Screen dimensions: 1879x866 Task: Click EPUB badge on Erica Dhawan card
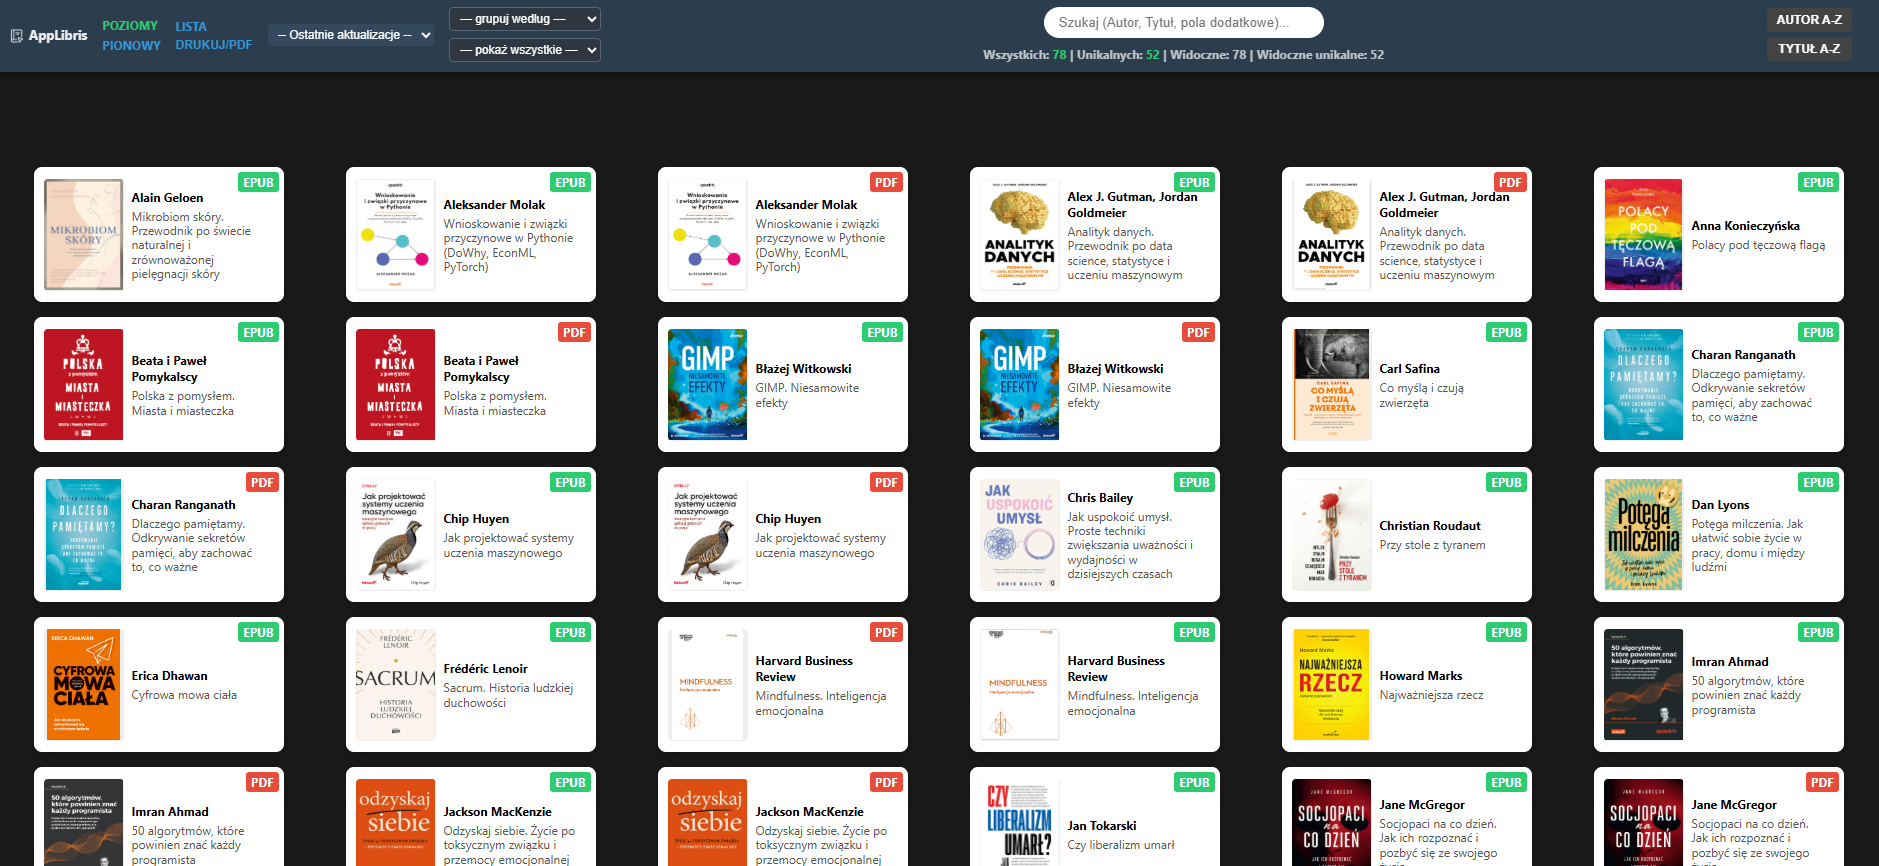(259, 633)
